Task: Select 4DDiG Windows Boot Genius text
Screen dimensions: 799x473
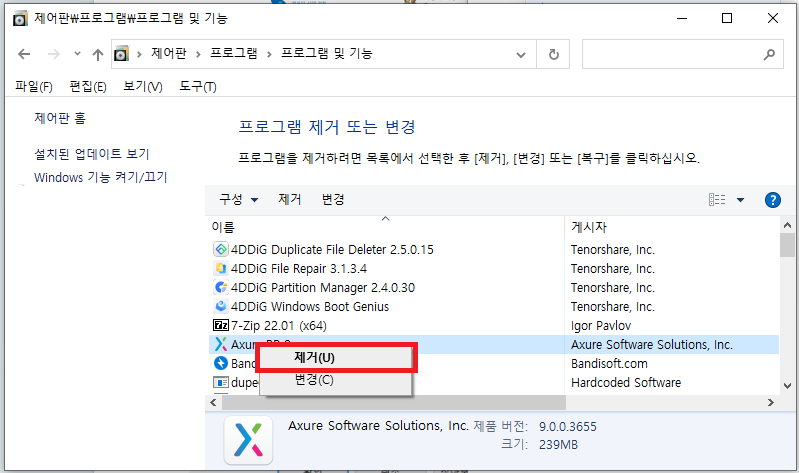Action: (x=310, y=306)
